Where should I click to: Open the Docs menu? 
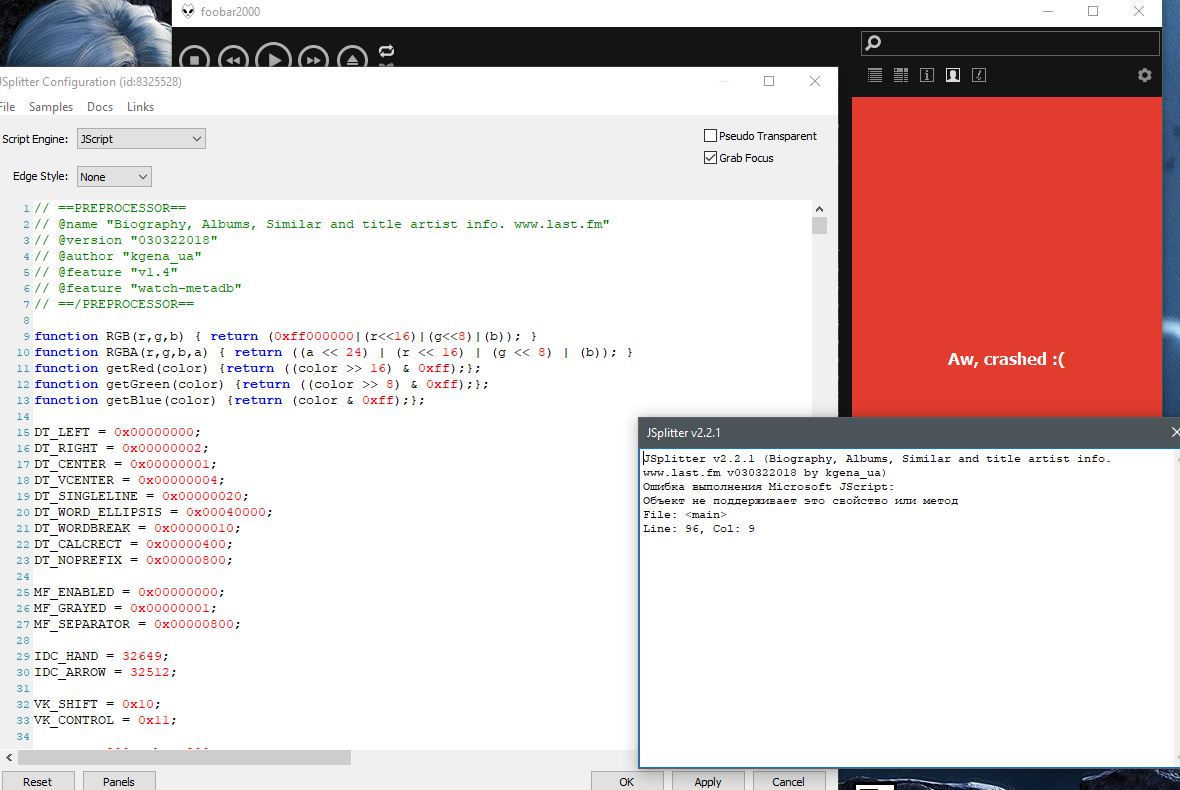point(100,107)
